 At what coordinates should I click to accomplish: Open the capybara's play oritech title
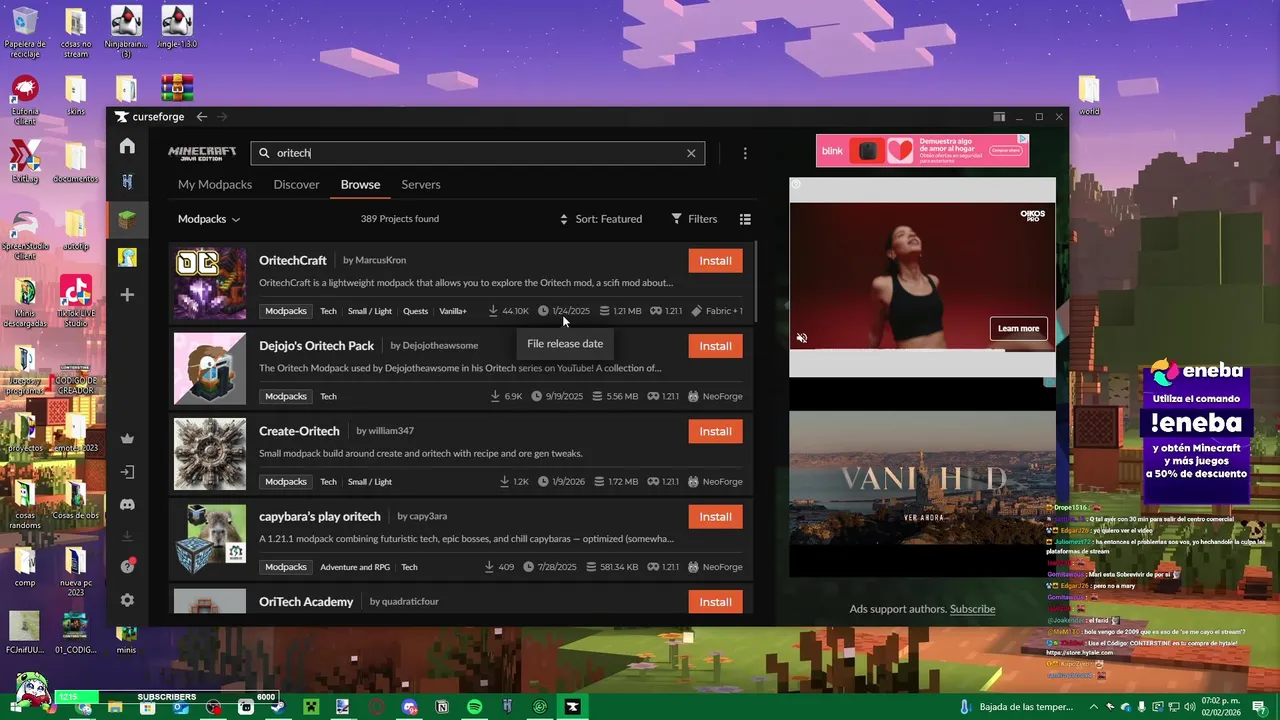pos(320,517)
